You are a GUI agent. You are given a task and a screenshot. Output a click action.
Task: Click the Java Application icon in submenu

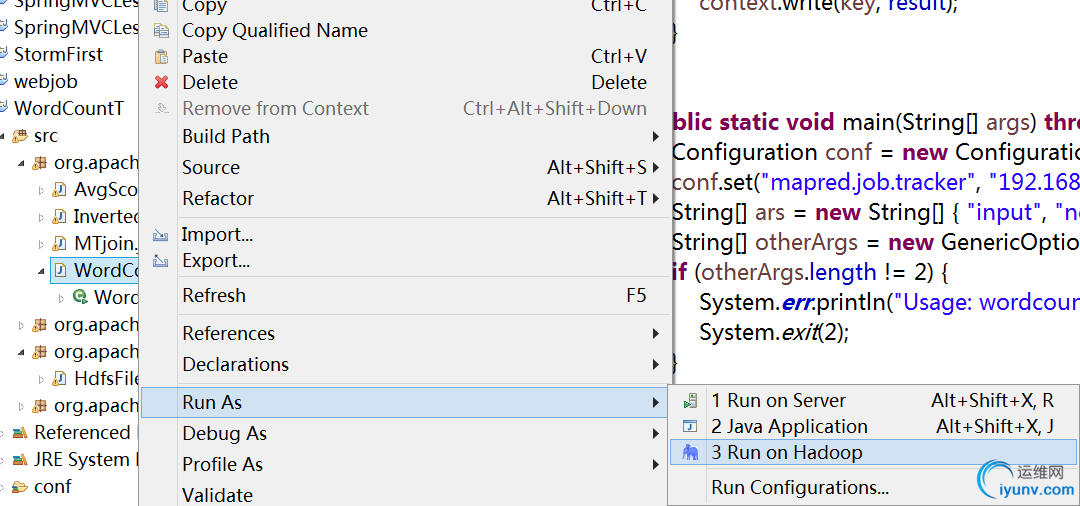[x=690, y=427]
